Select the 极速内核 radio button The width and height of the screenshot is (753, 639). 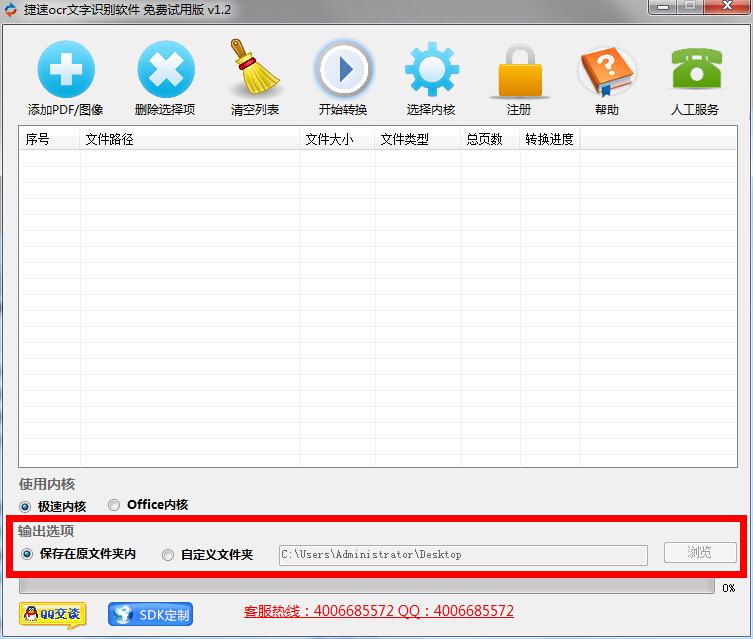(25, 506)
